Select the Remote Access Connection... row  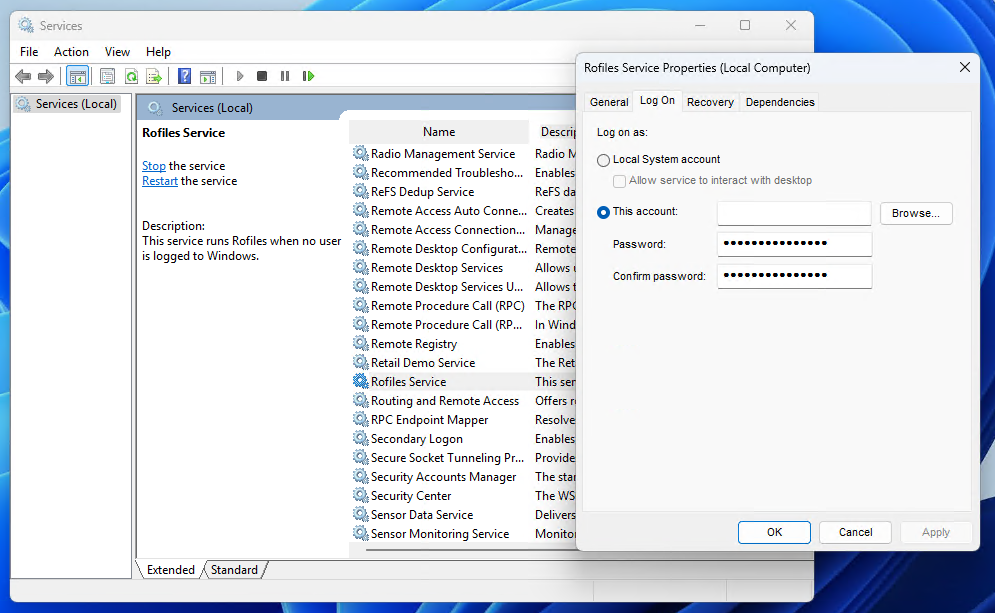[x=463, y=230]
